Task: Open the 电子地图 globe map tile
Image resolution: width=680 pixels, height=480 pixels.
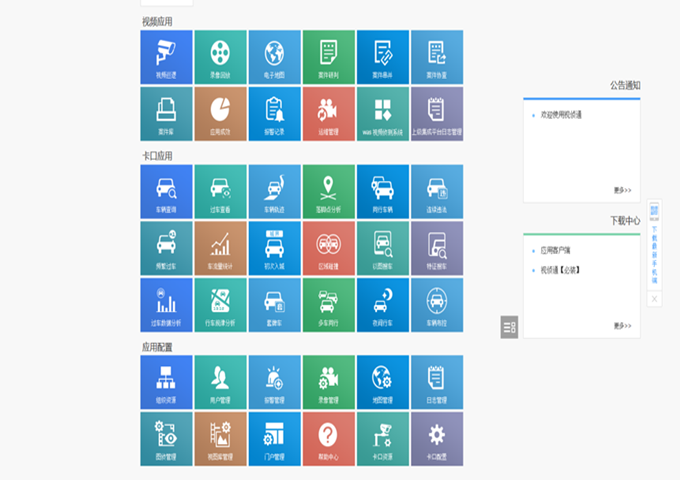Action: tap(274, 57)
